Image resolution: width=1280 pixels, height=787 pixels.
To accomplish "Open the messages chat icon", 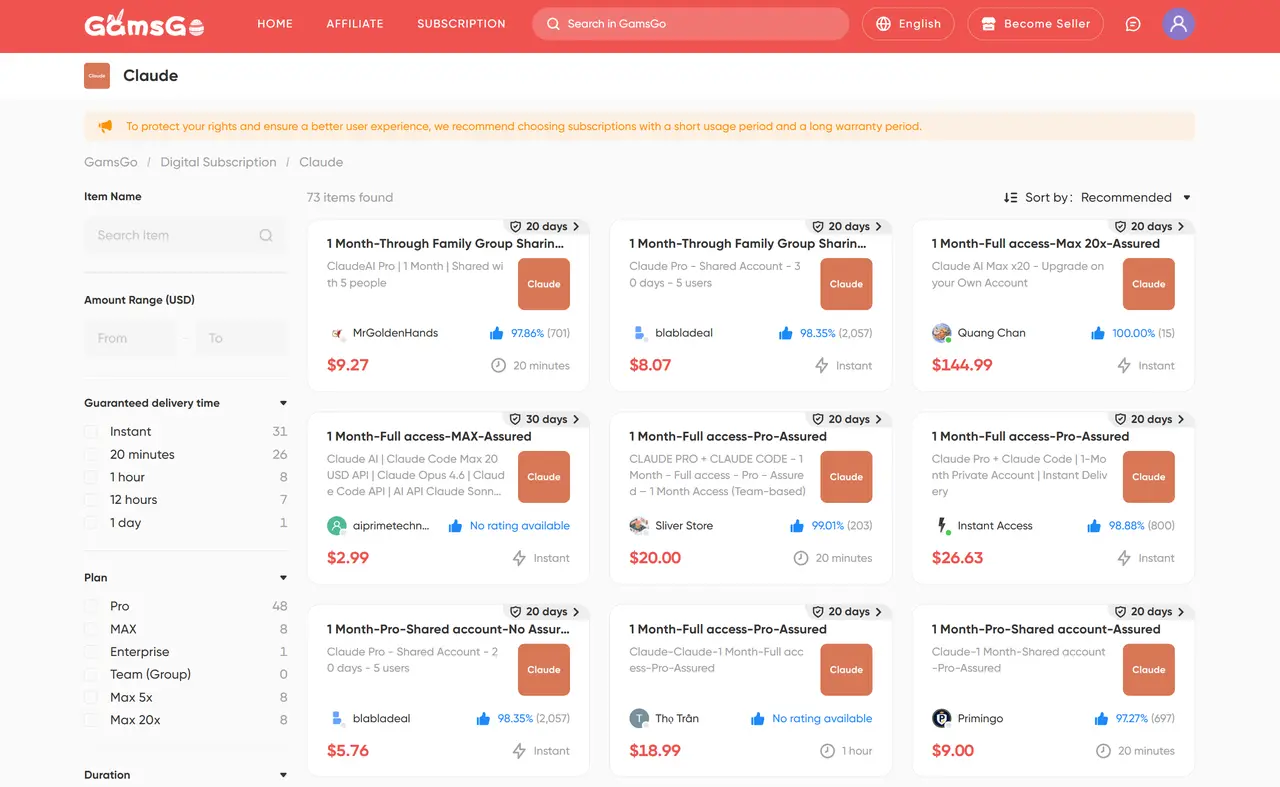I will point(1133,24).
